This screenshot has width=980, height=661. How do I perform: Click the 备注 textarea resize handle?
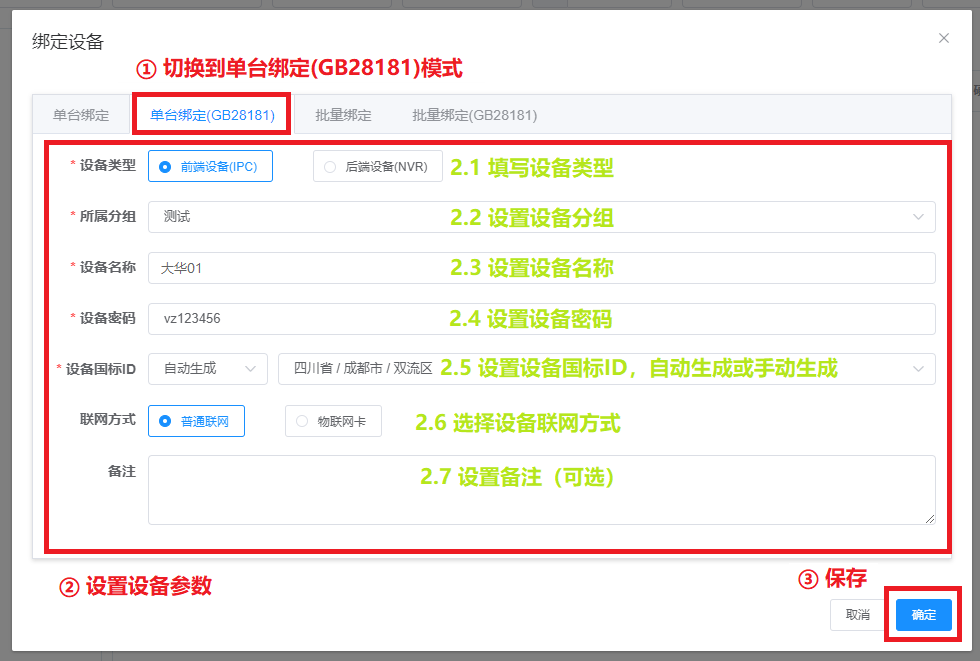click(x=929, y=519)
